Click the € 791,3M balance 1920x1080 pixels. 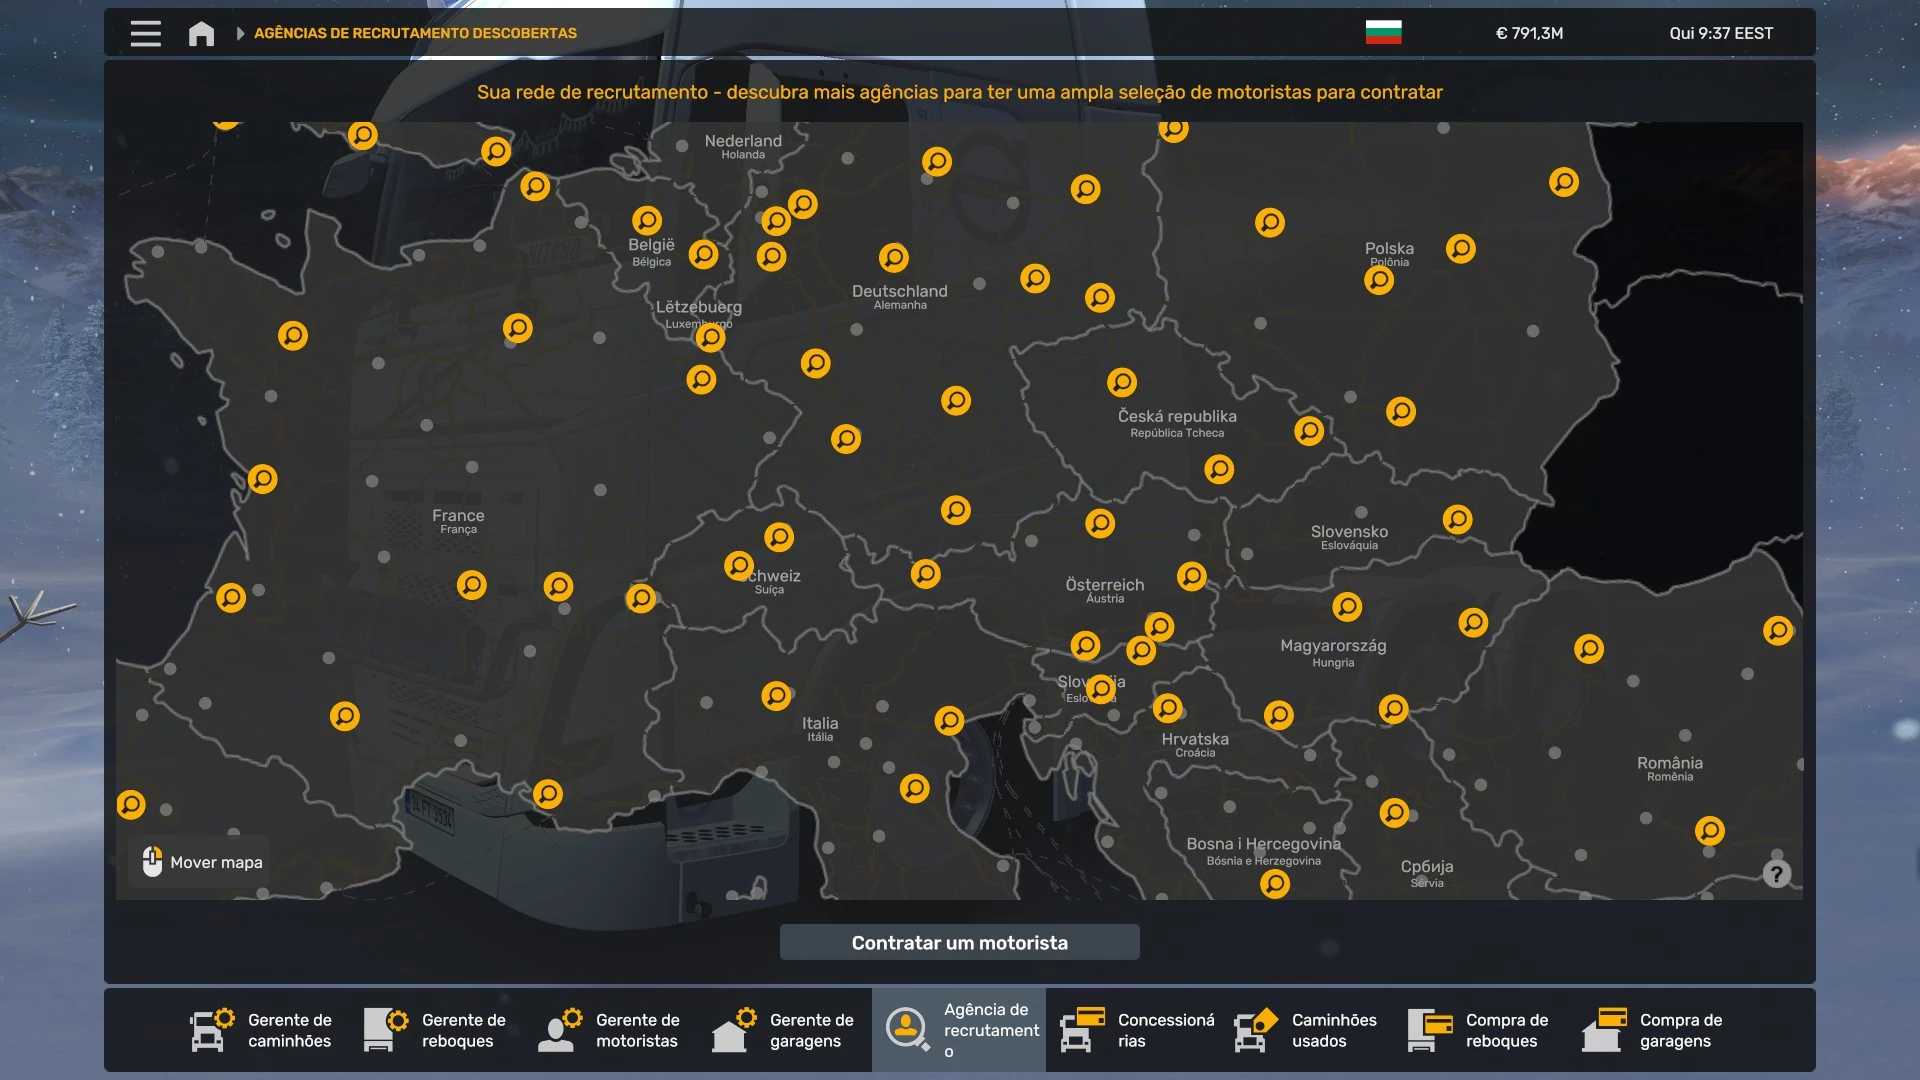coord(1529,33)
